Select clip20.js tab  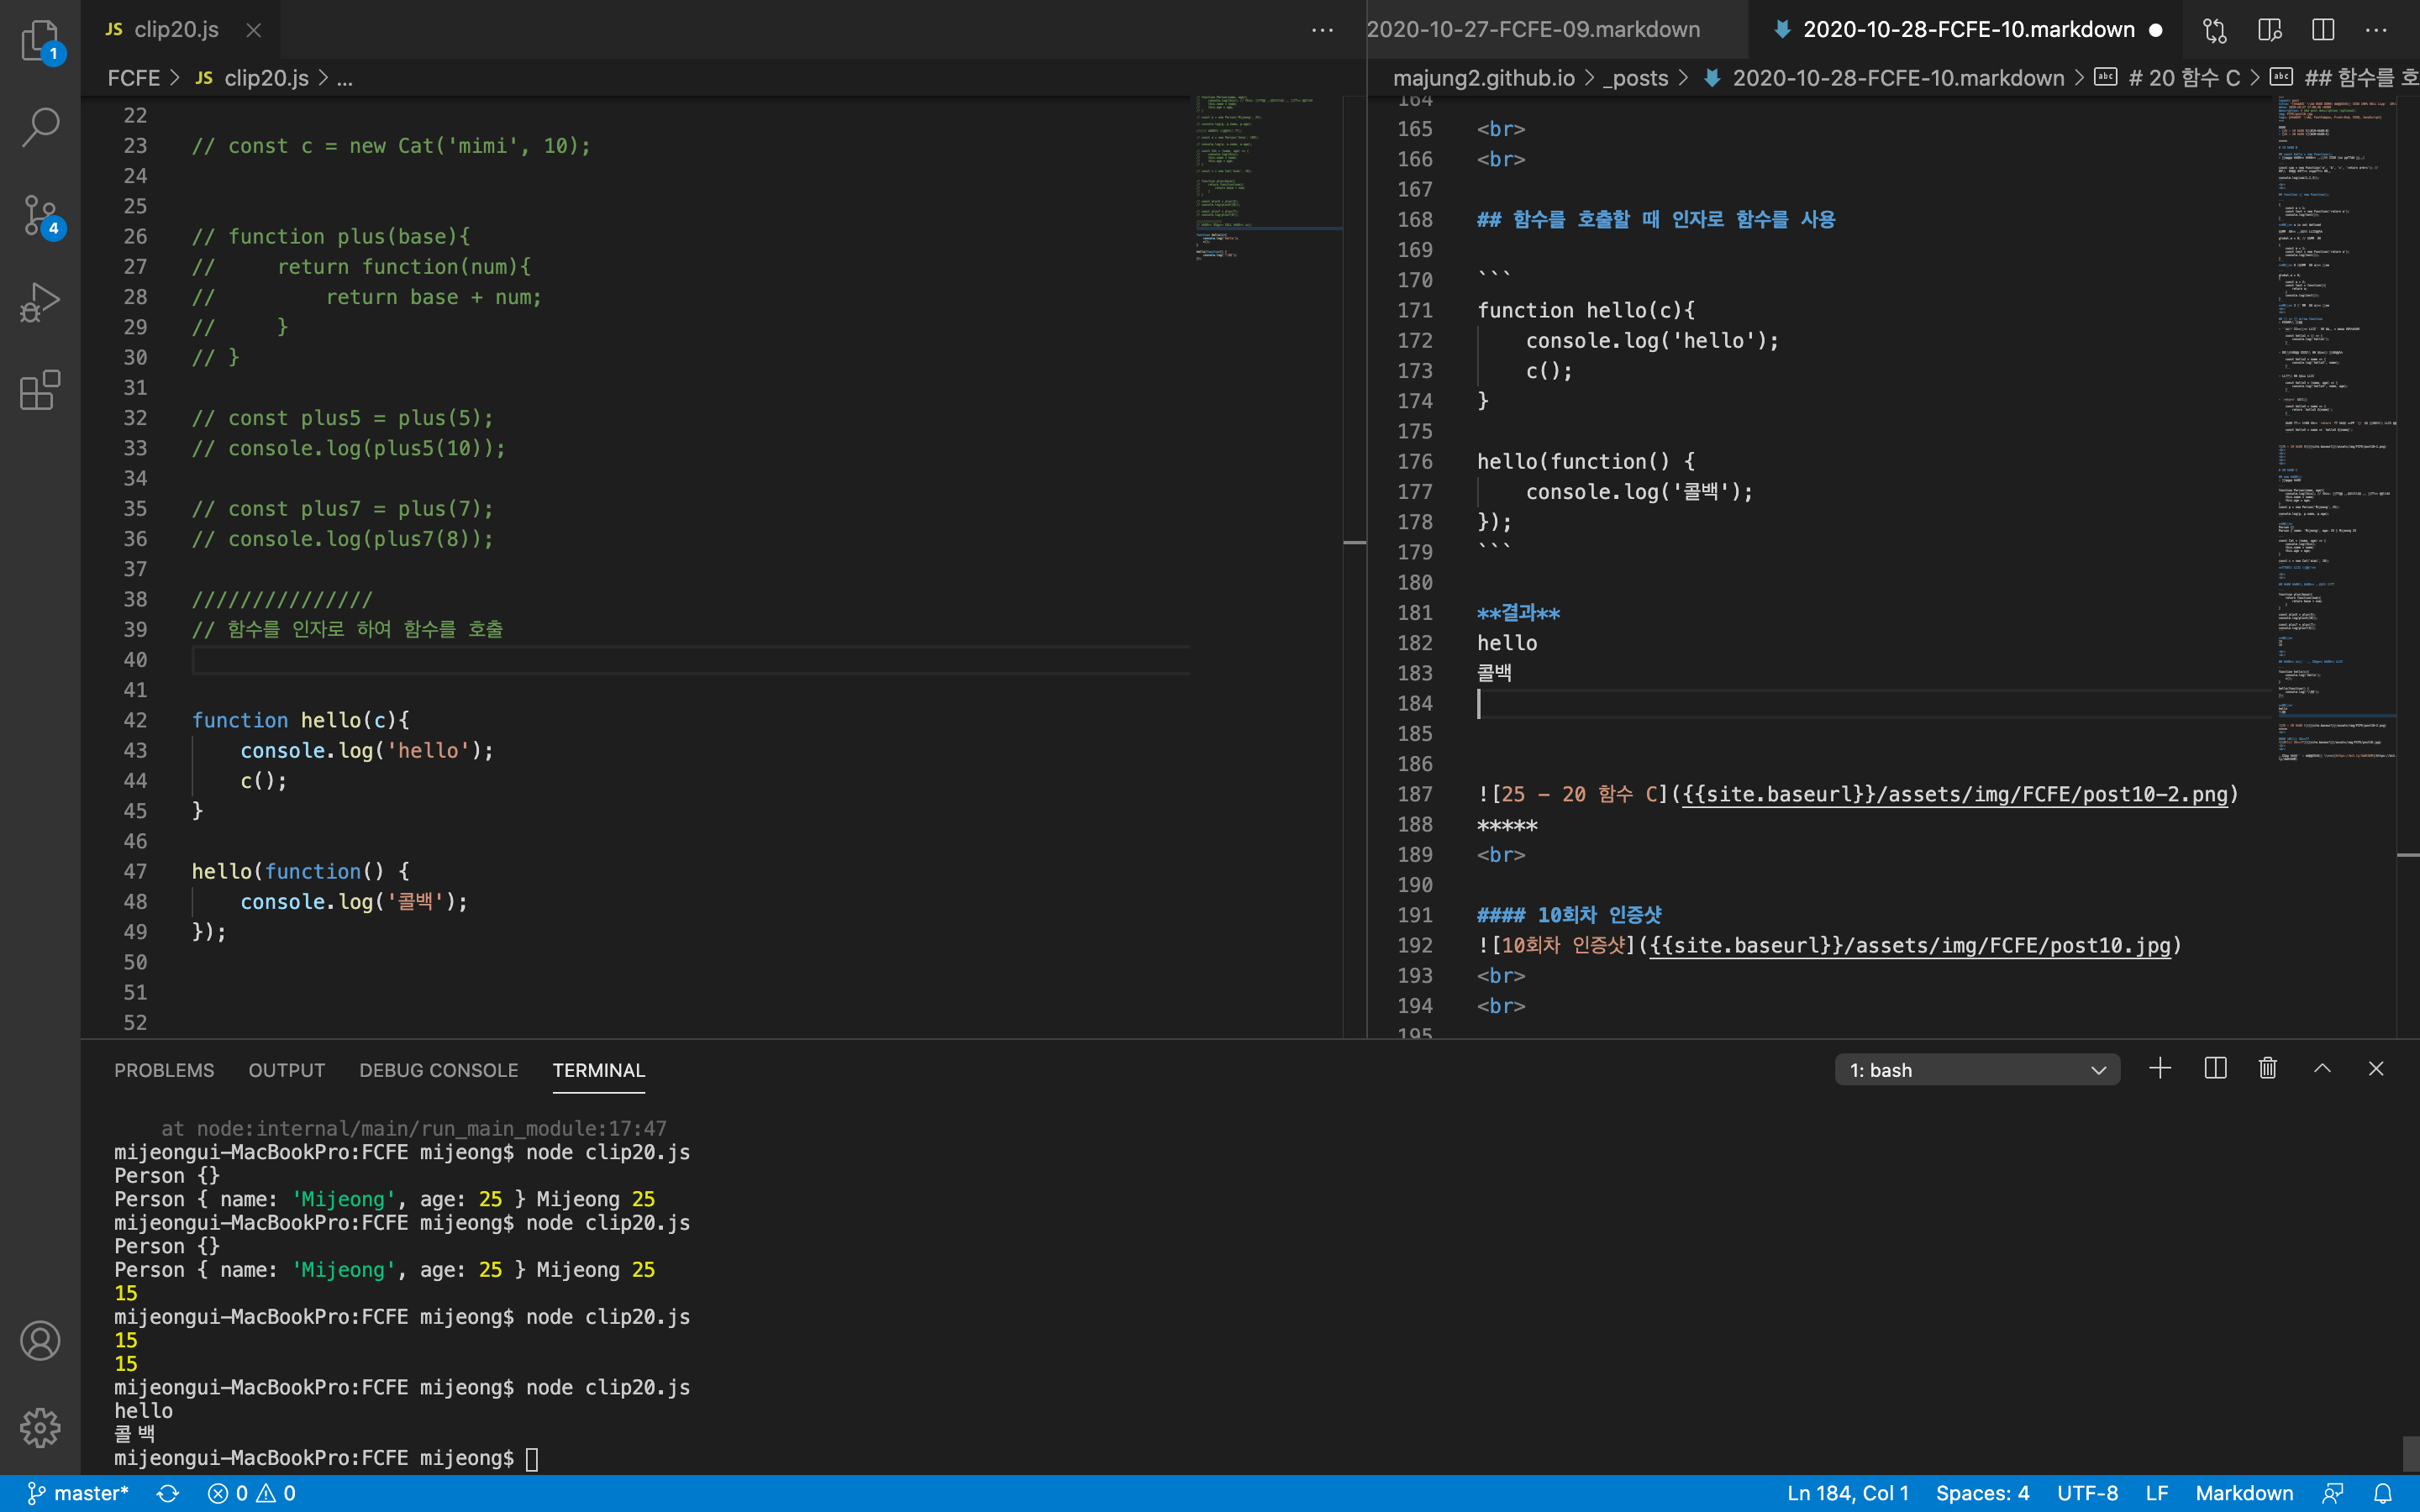pos(176,30)
